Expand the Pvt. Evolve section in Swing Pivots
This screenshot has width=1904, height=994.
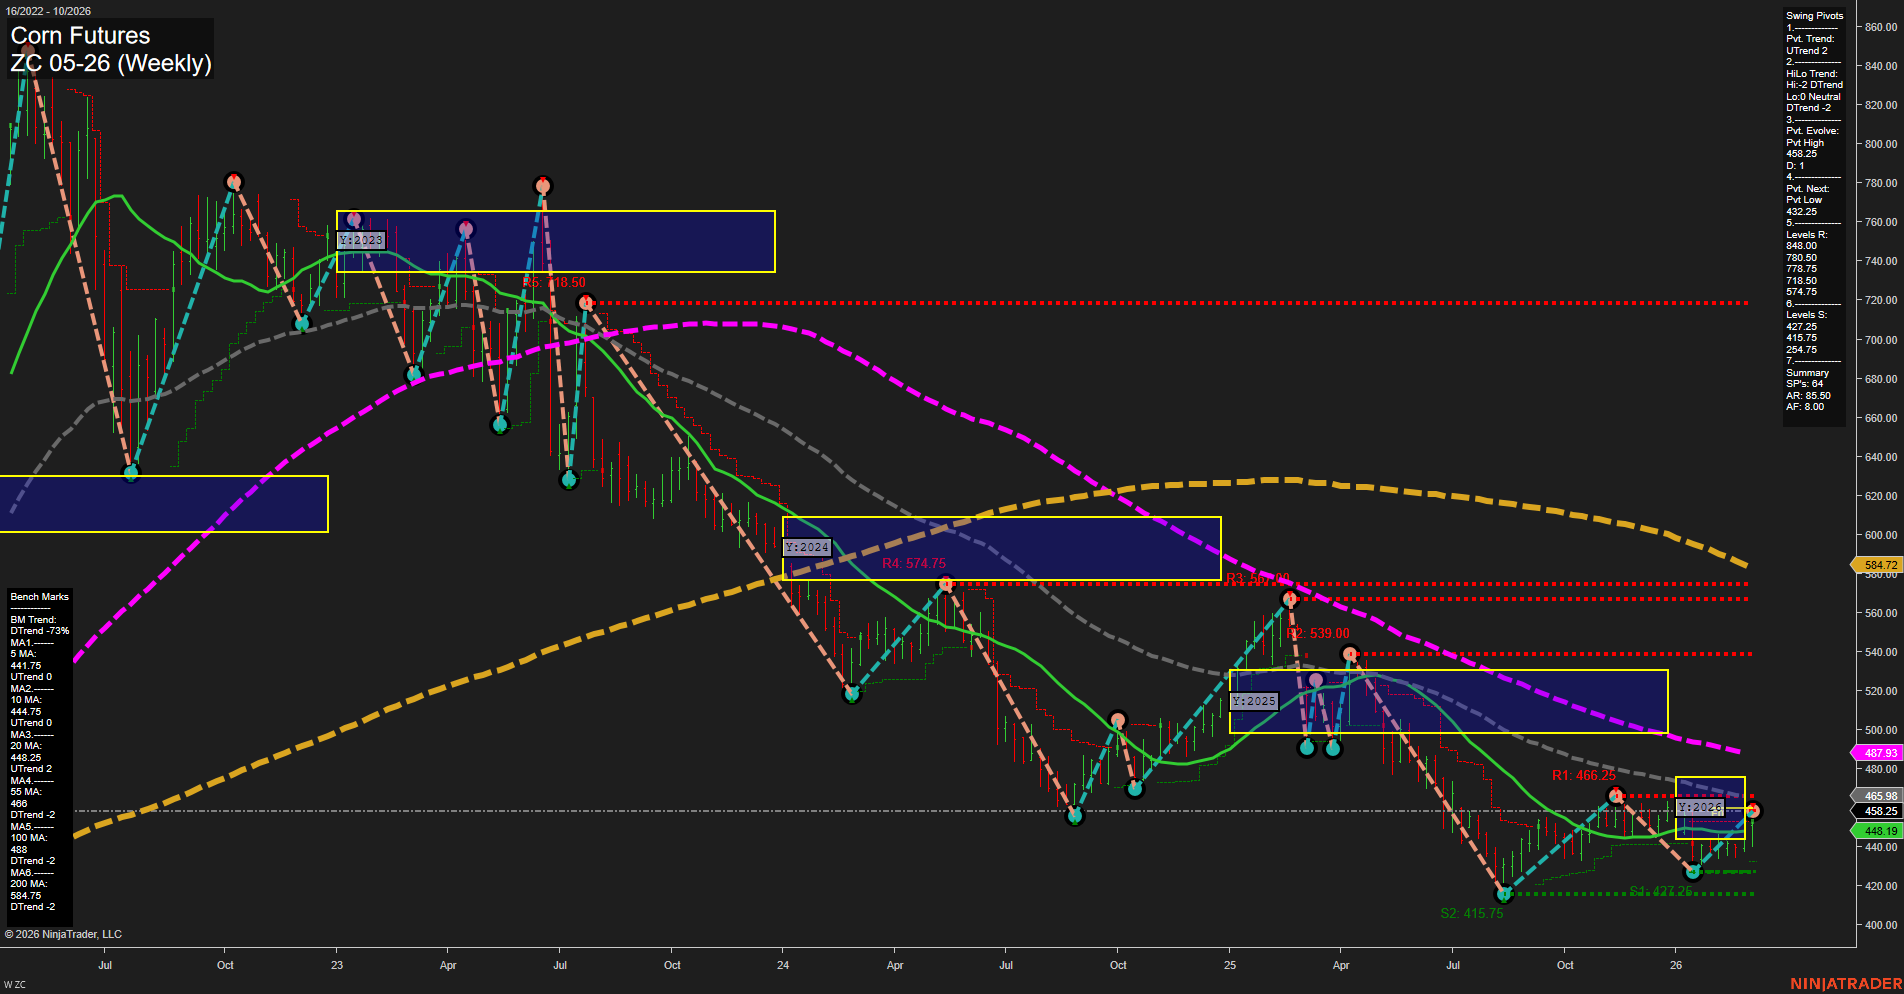click(x=1811, y=130)
